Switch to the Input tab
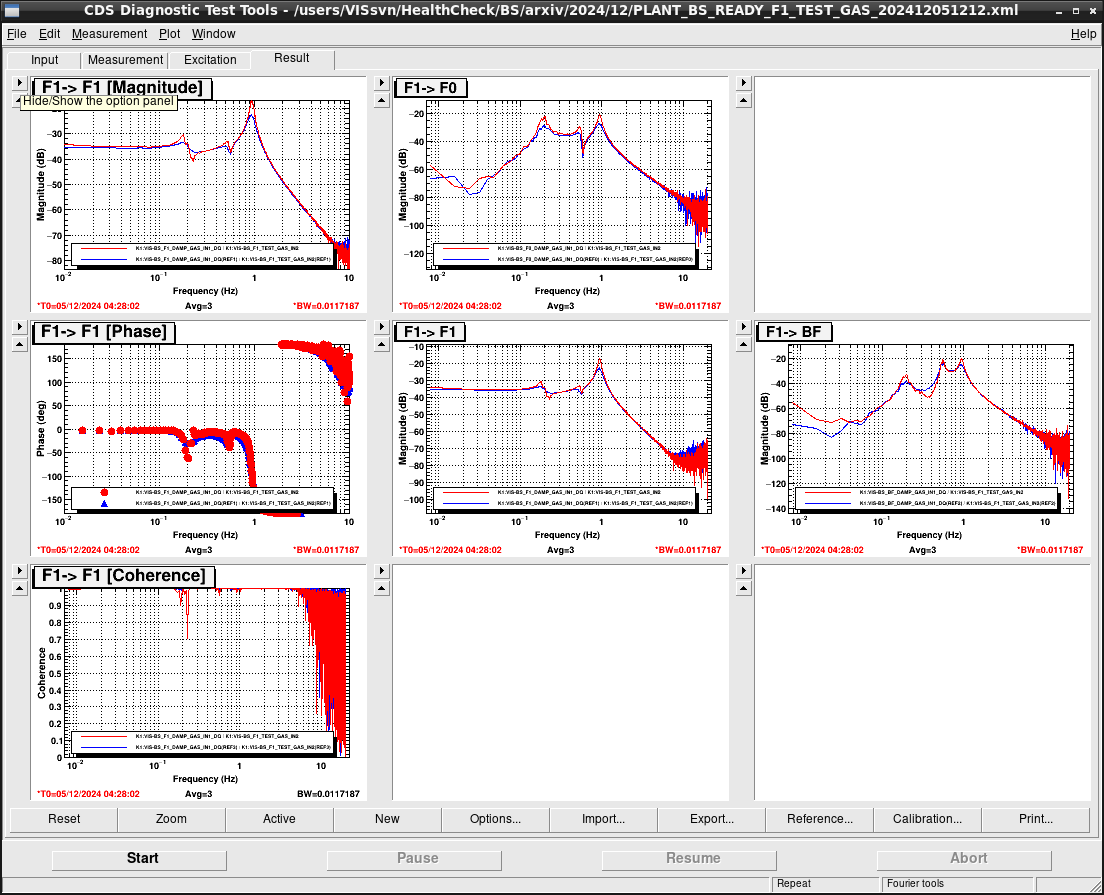1104x895 pixels. click(44, 60)
